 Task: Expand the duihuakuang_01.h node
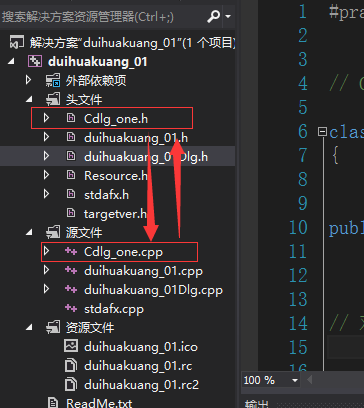point(46,137)
